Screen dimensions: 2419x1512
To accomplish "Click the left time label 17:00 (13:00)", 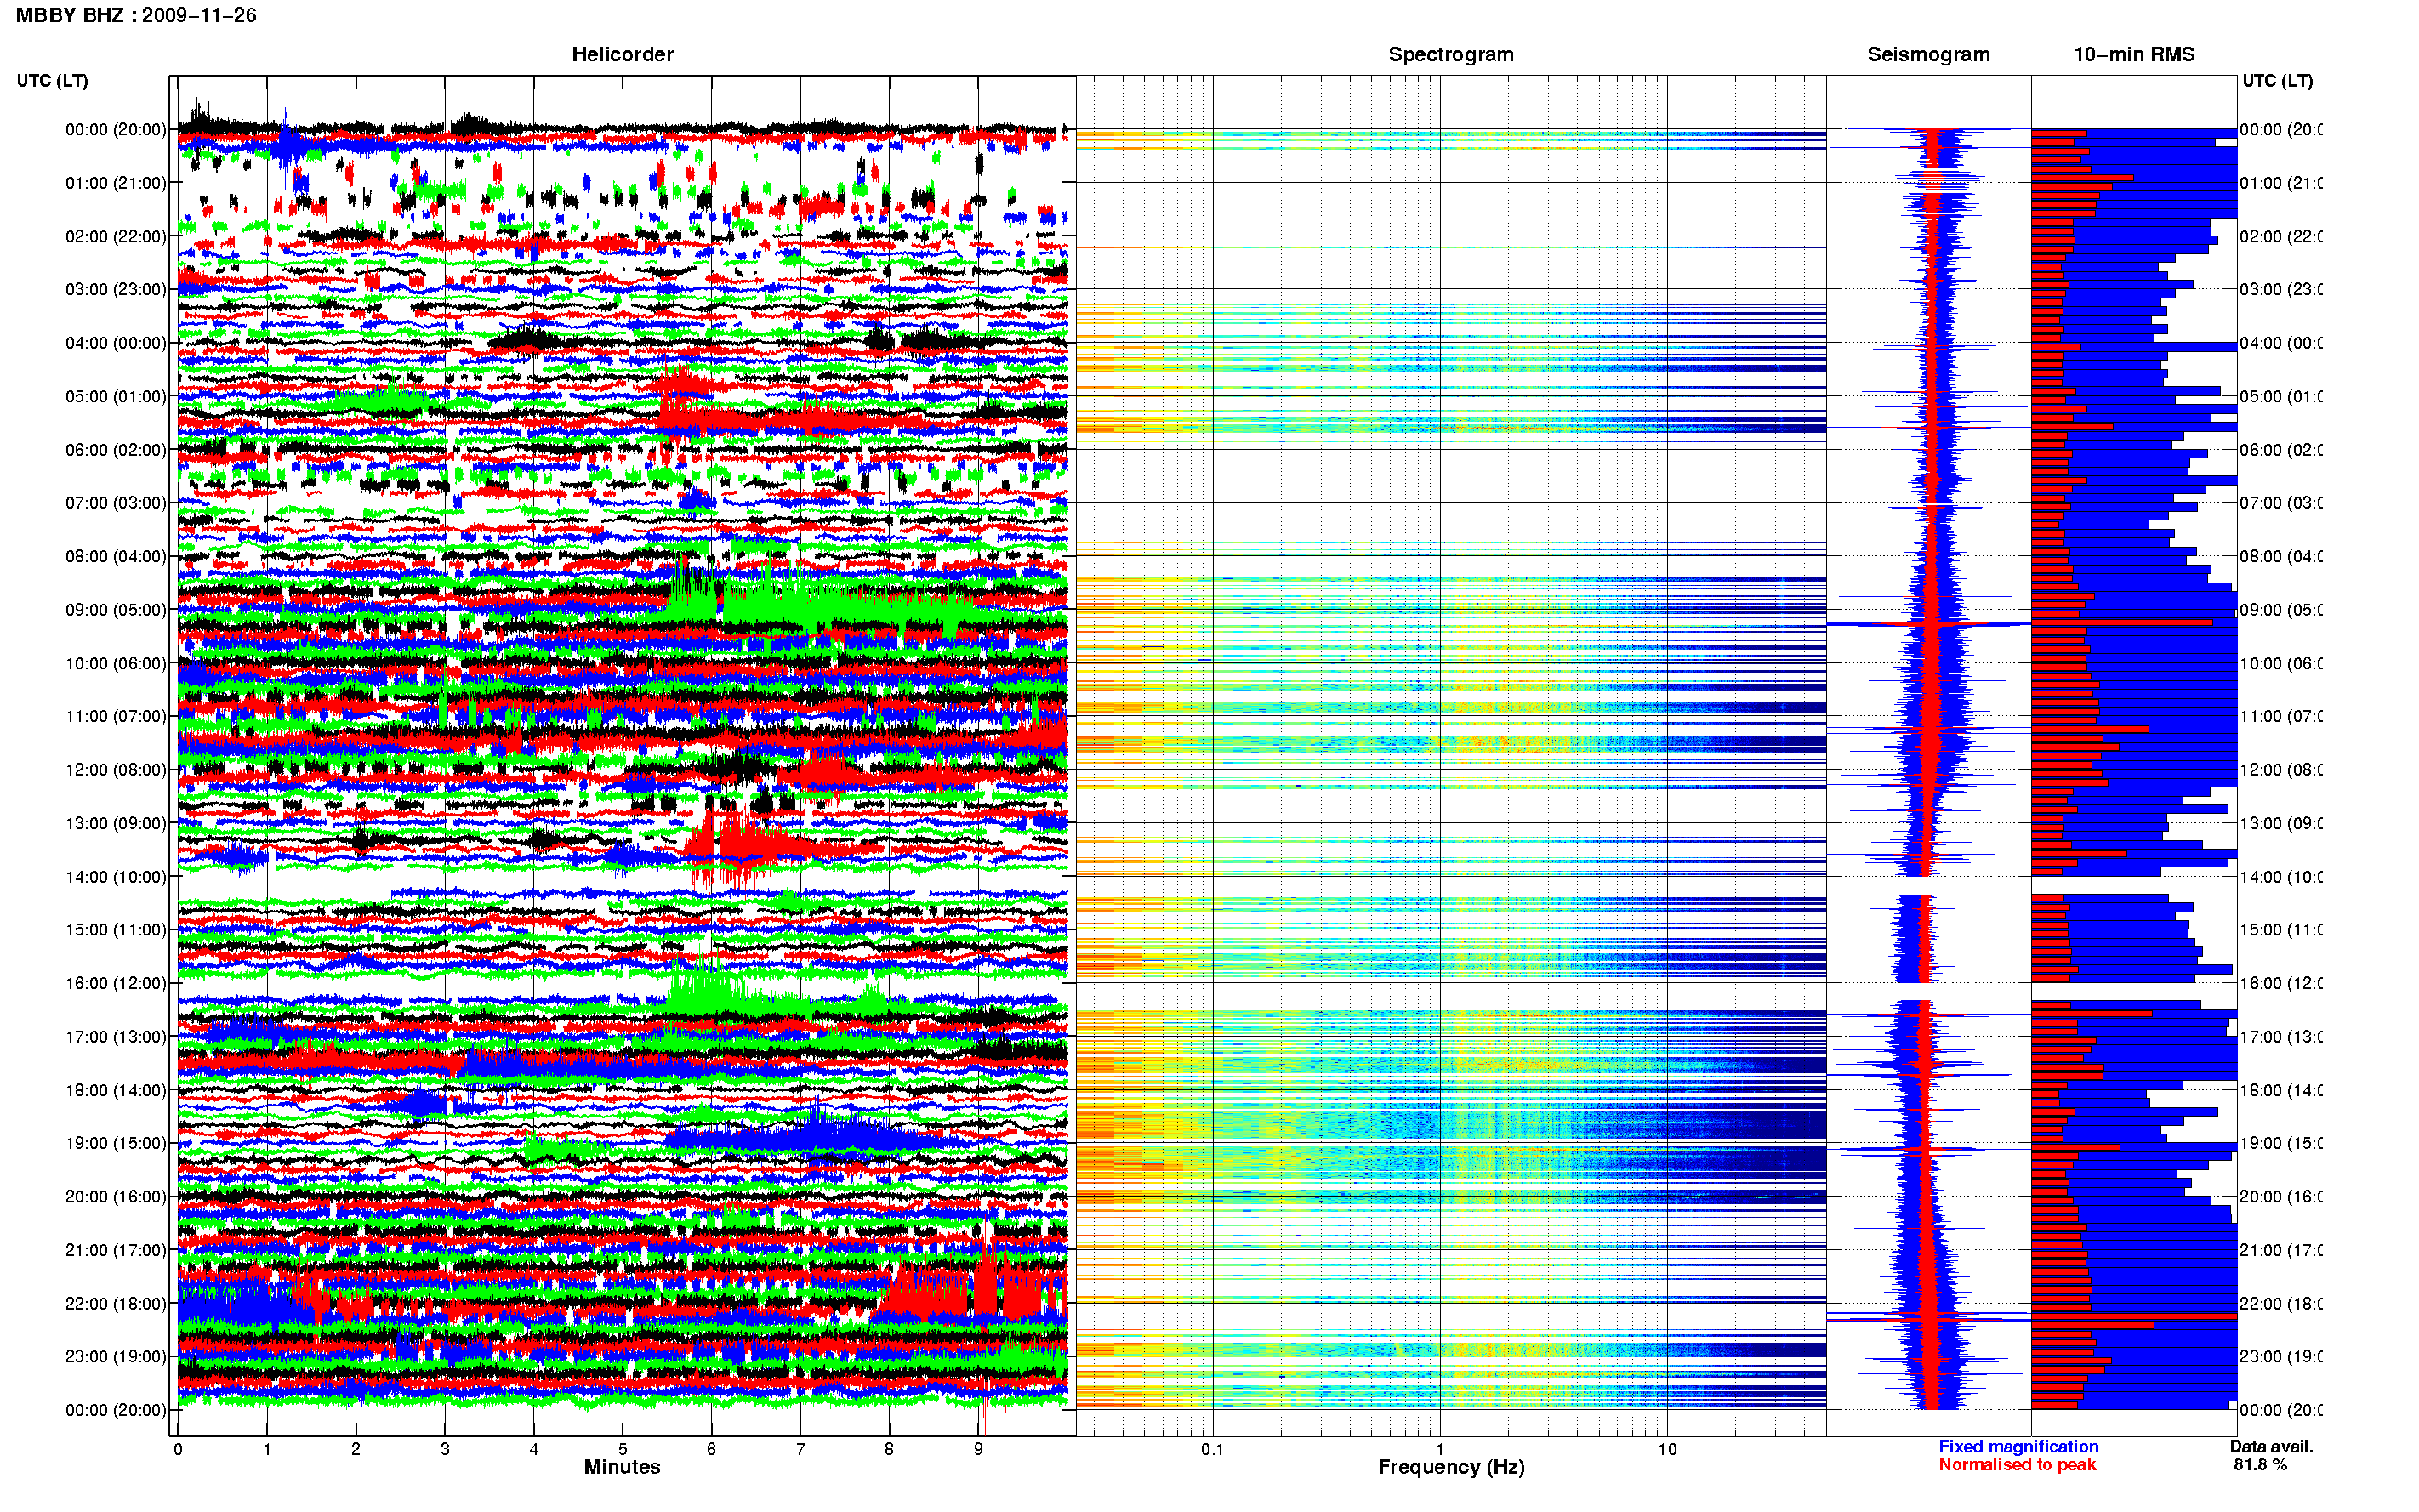I will click(116, 1037).
